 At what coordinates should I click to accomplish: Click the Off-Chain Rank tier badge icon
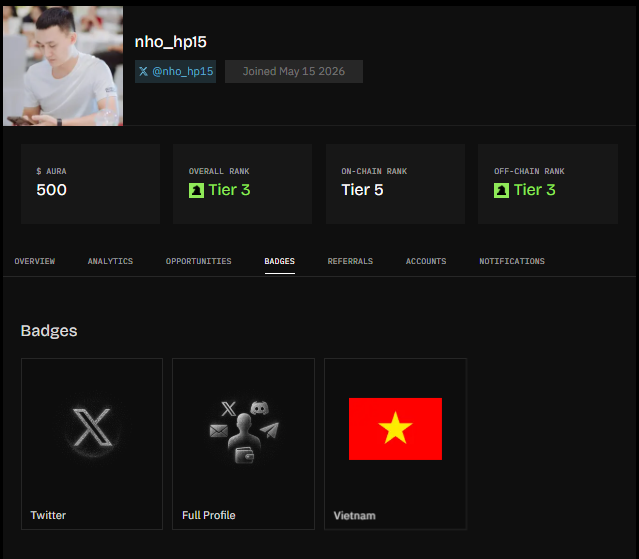[x=501, y=190]
